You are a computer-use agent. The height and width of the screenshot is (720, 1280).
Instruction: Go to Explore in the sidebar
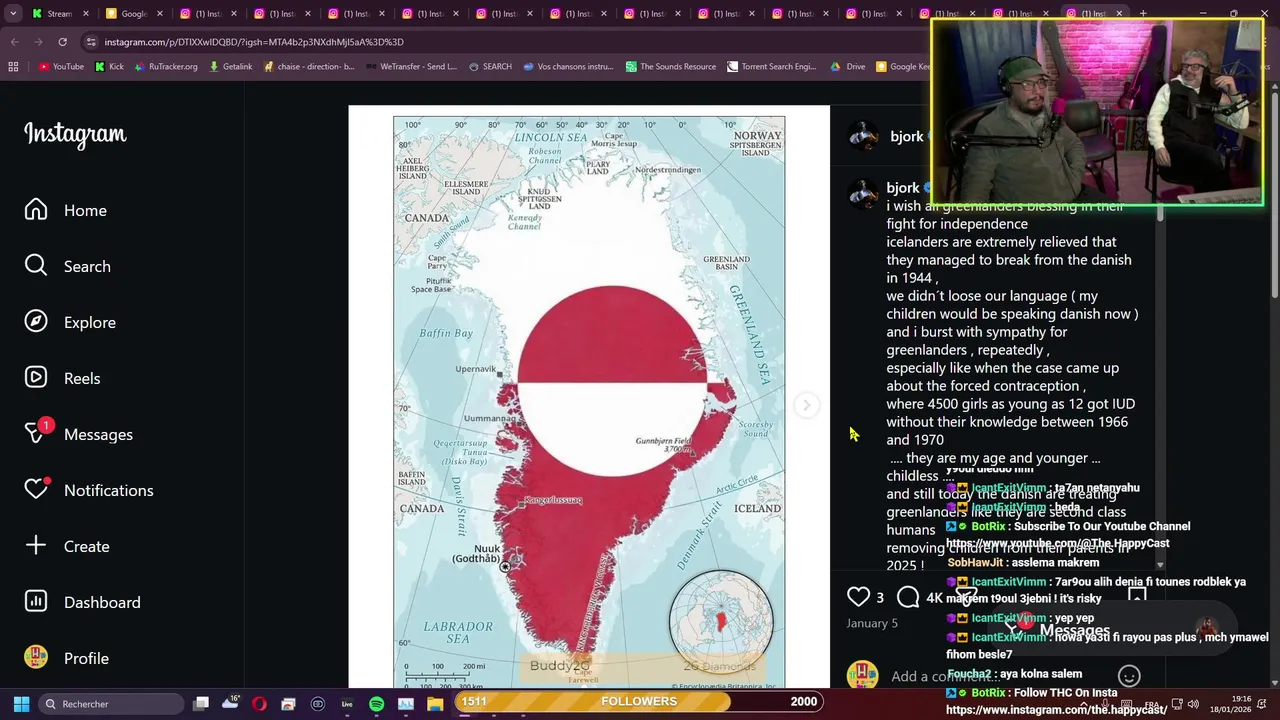[70, 322]
